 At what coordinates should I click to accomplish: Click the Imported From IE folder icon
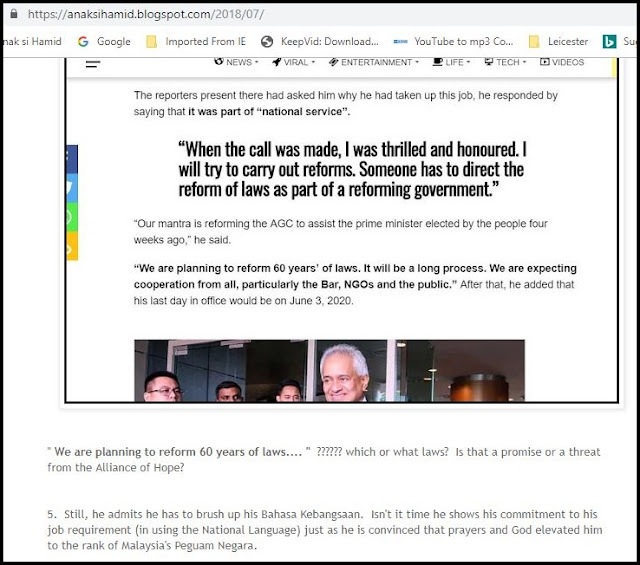(x=151, y=42)
